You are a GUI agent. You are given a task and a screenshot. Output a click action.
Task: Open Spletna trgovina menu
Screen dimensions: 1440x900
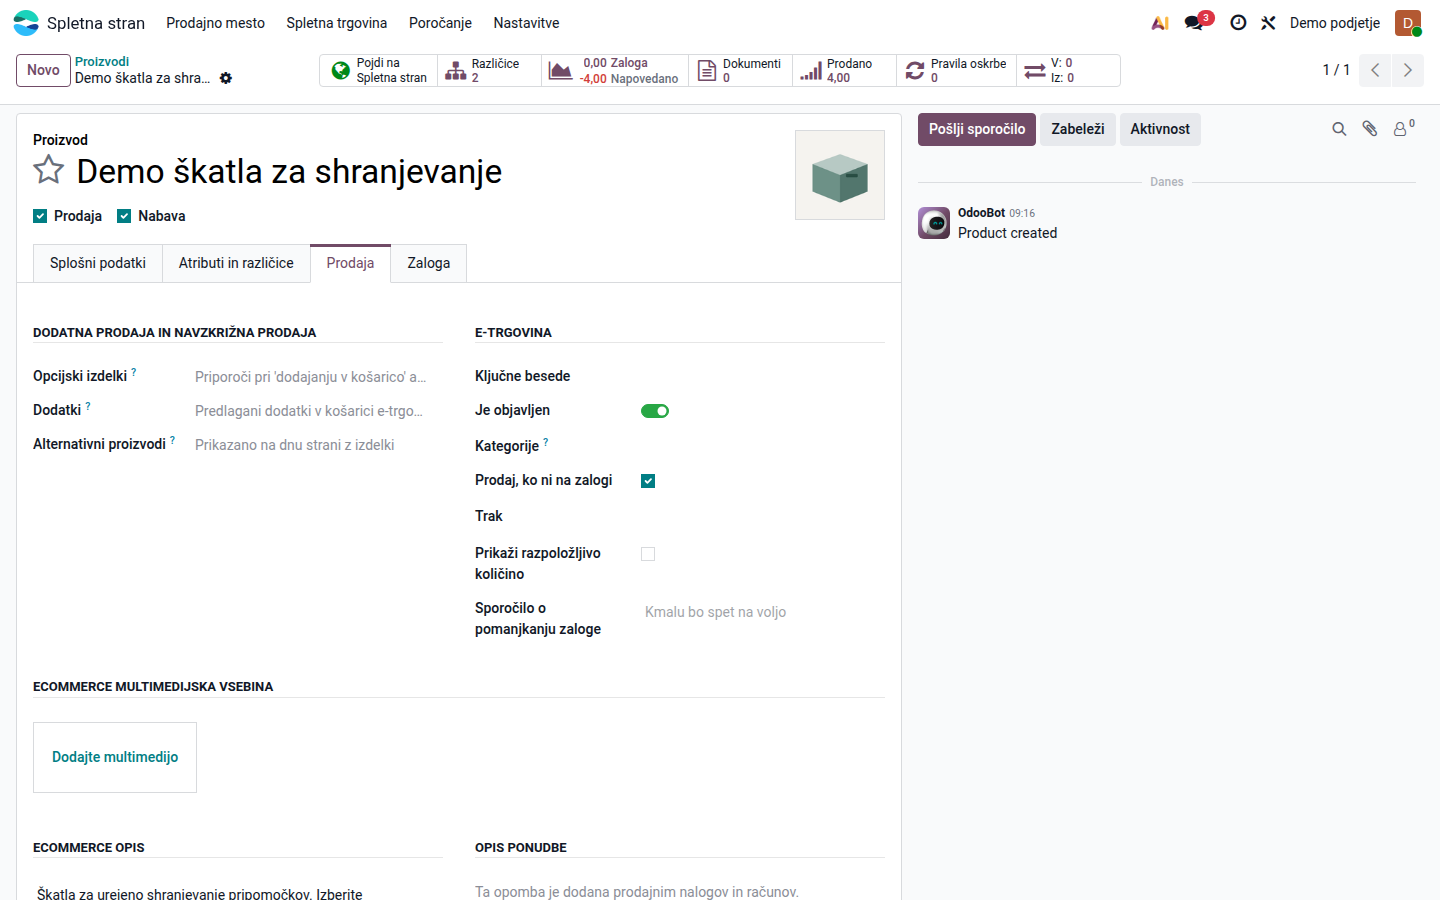point(336,23)
